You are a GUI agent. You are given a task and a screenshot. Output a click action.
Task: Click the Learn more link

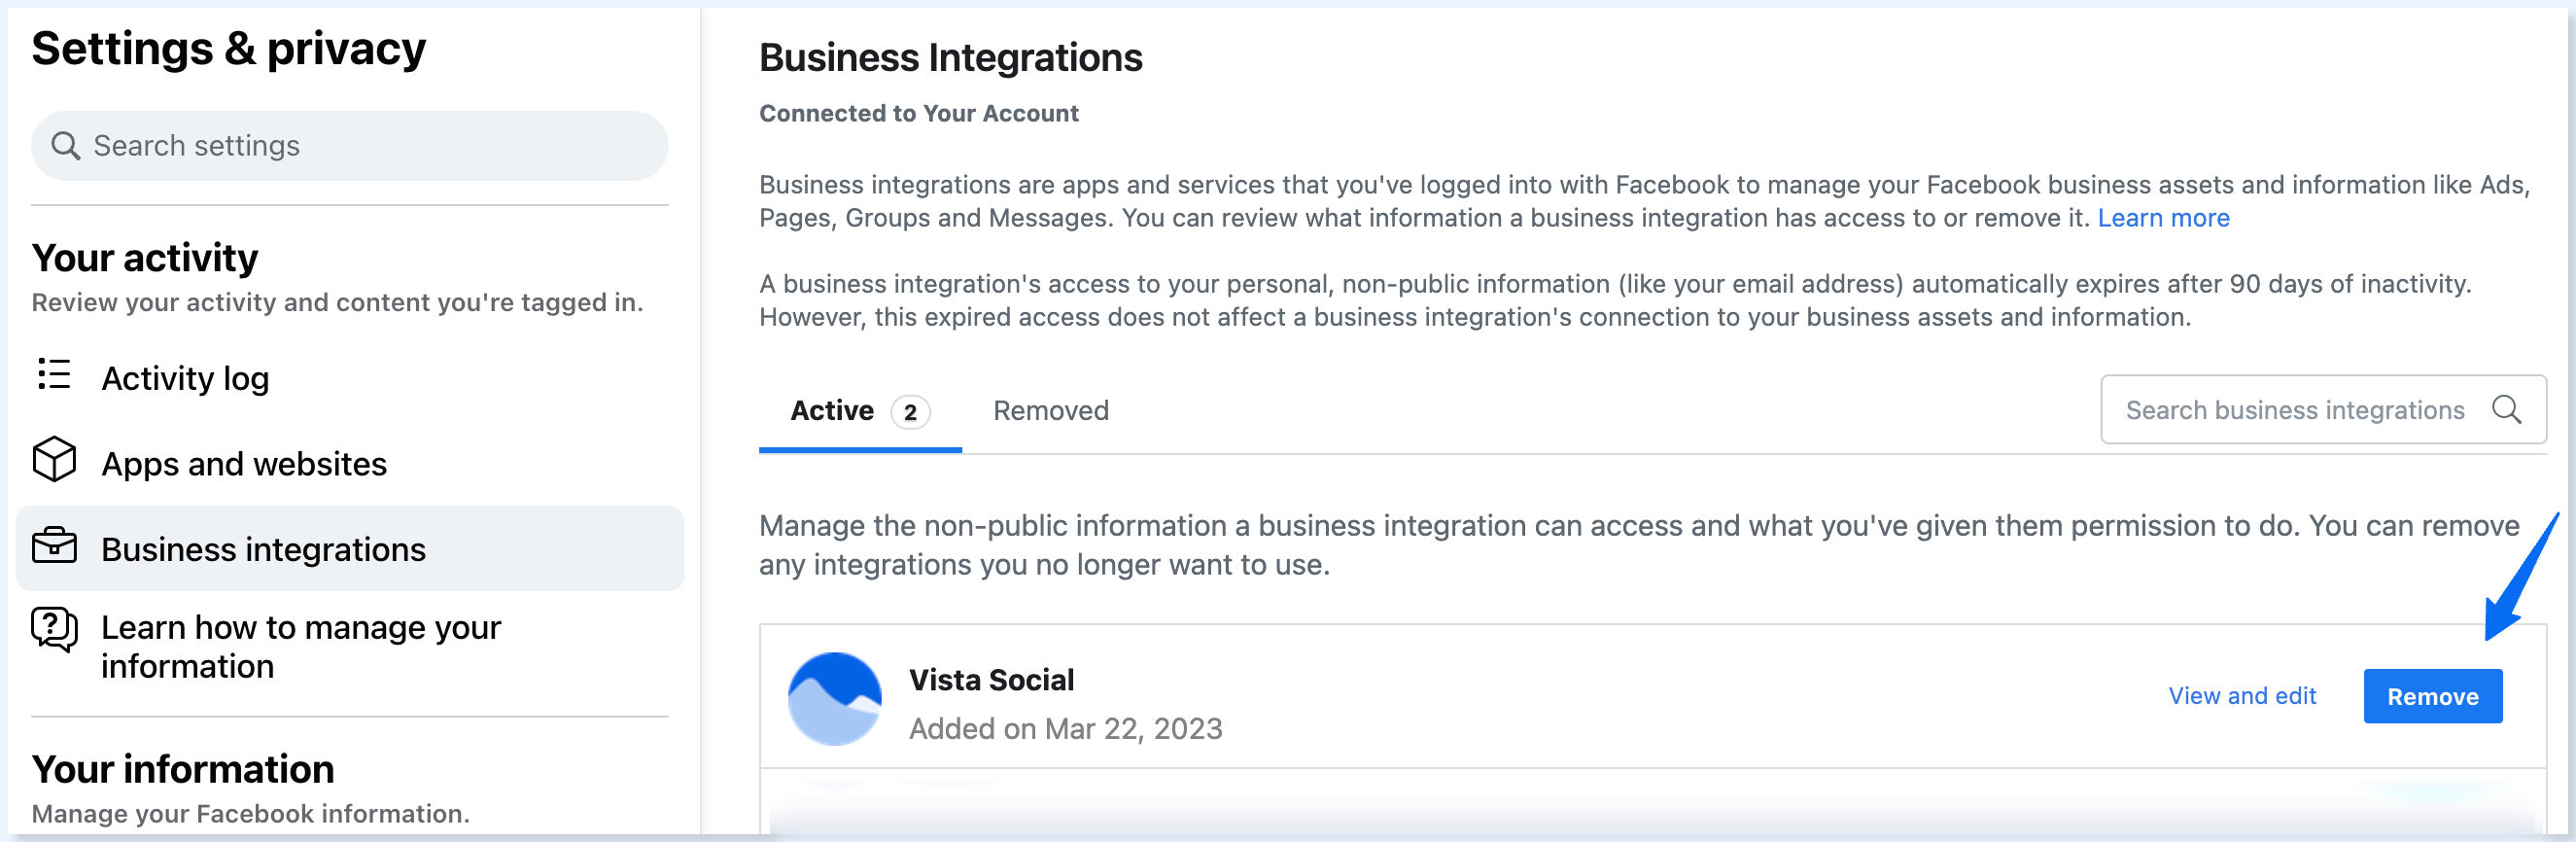2163,218
